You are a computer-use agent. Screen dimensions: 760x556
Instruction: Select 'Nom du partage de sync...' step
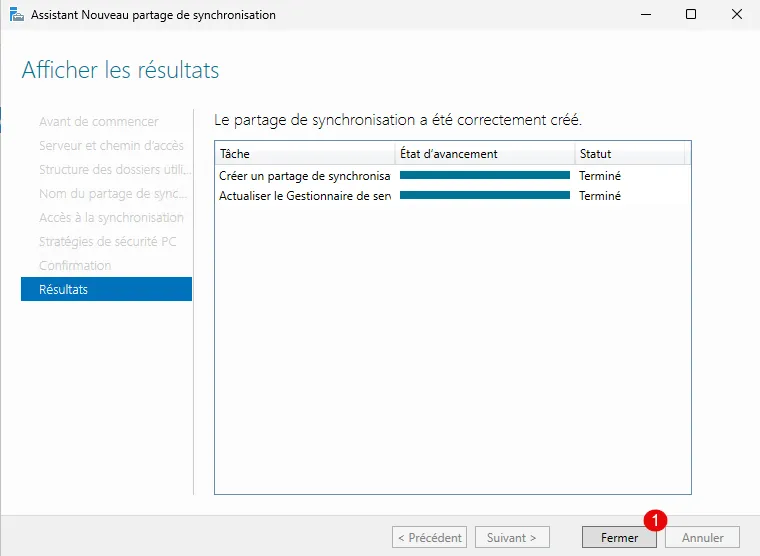coord(113,194)
